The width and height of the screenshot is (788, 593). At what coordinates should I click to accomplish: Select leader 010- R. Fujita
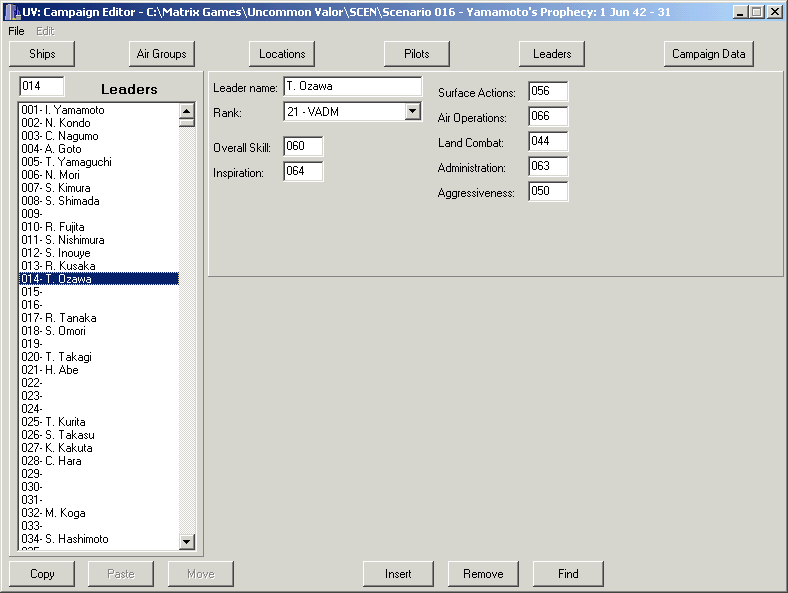tap(98, 227)
